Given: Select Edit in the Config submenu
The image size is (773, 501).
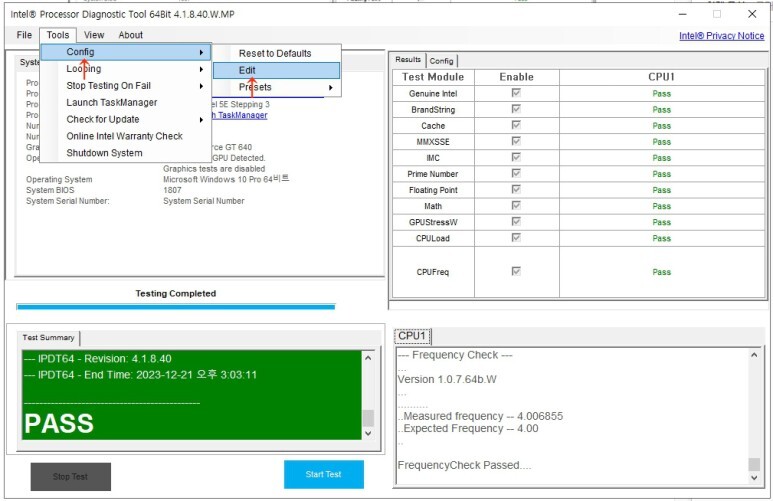Looking at the screenshot, I should (x=277, y=70).
